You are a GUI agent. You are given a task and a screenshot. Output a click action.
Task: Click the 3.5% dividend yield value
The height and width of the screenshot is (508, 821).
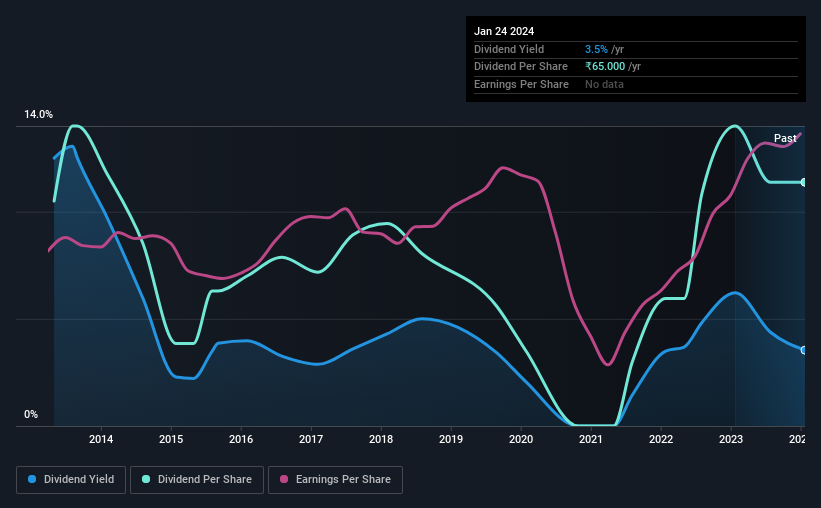(596, 49)
